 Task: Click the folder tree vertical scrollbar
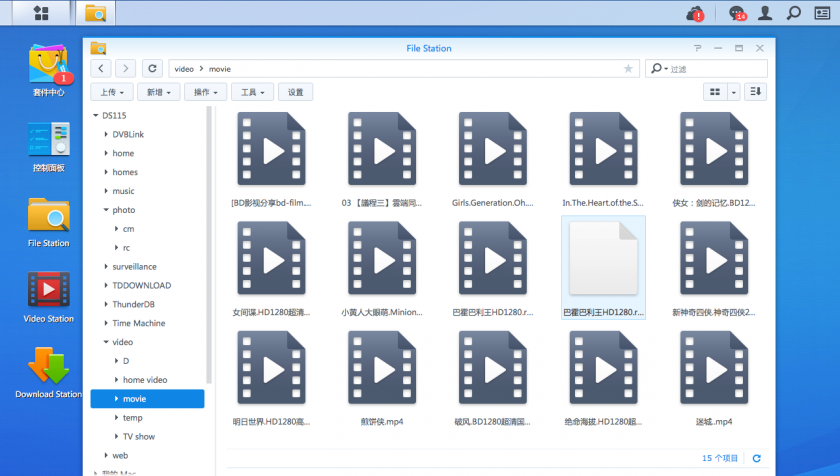(209, 240)
